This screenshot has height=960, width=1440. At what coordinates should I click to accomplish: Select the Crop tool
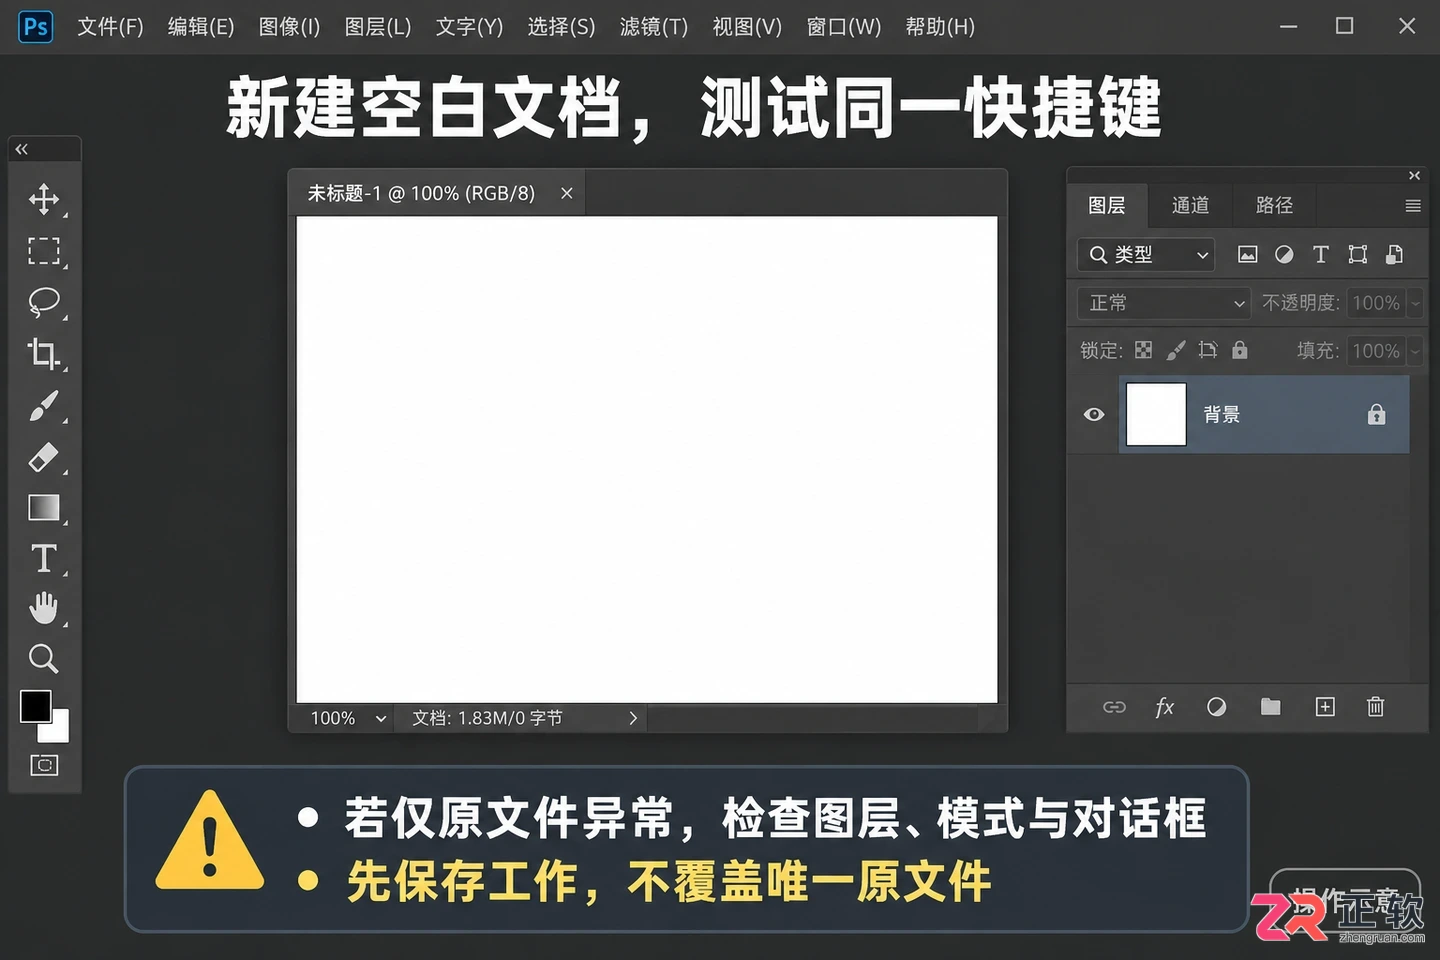(x=44, y=354)
